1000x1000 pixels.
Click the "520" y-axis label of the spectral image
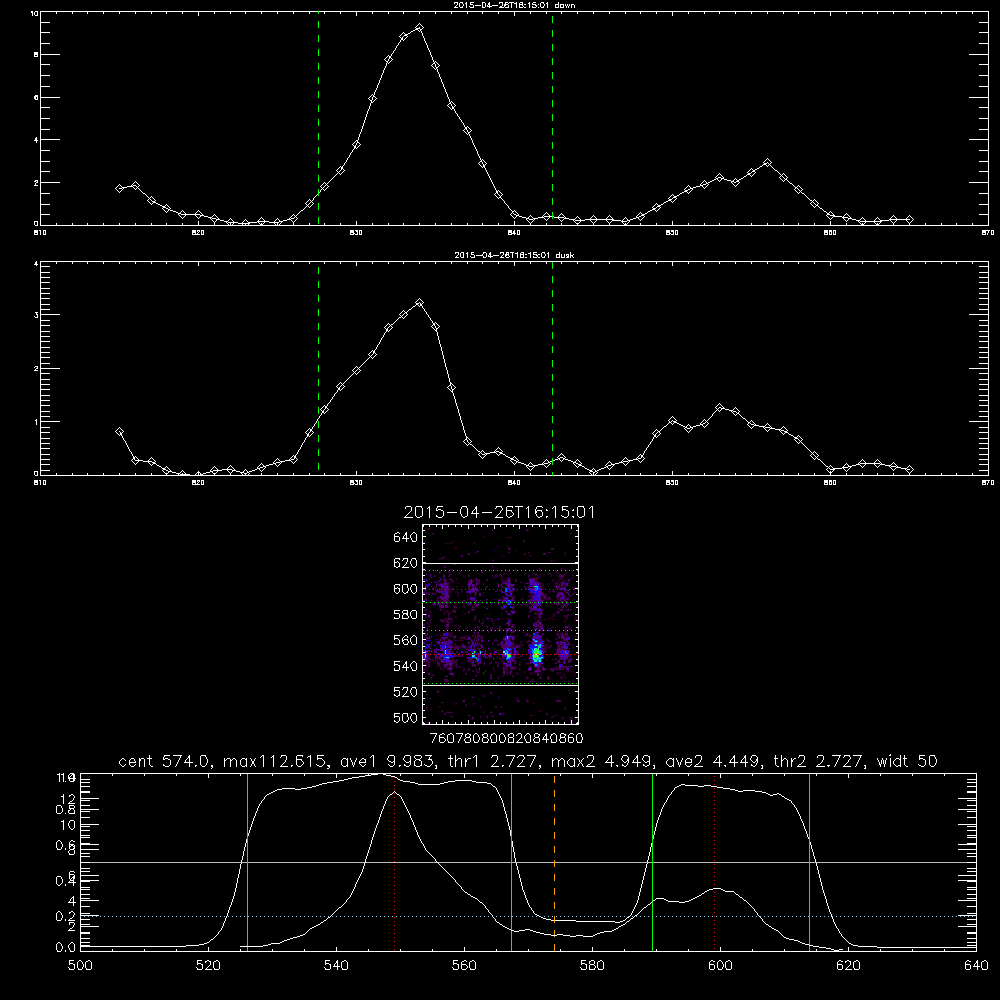pyautogui.click(x=406, y=692)
